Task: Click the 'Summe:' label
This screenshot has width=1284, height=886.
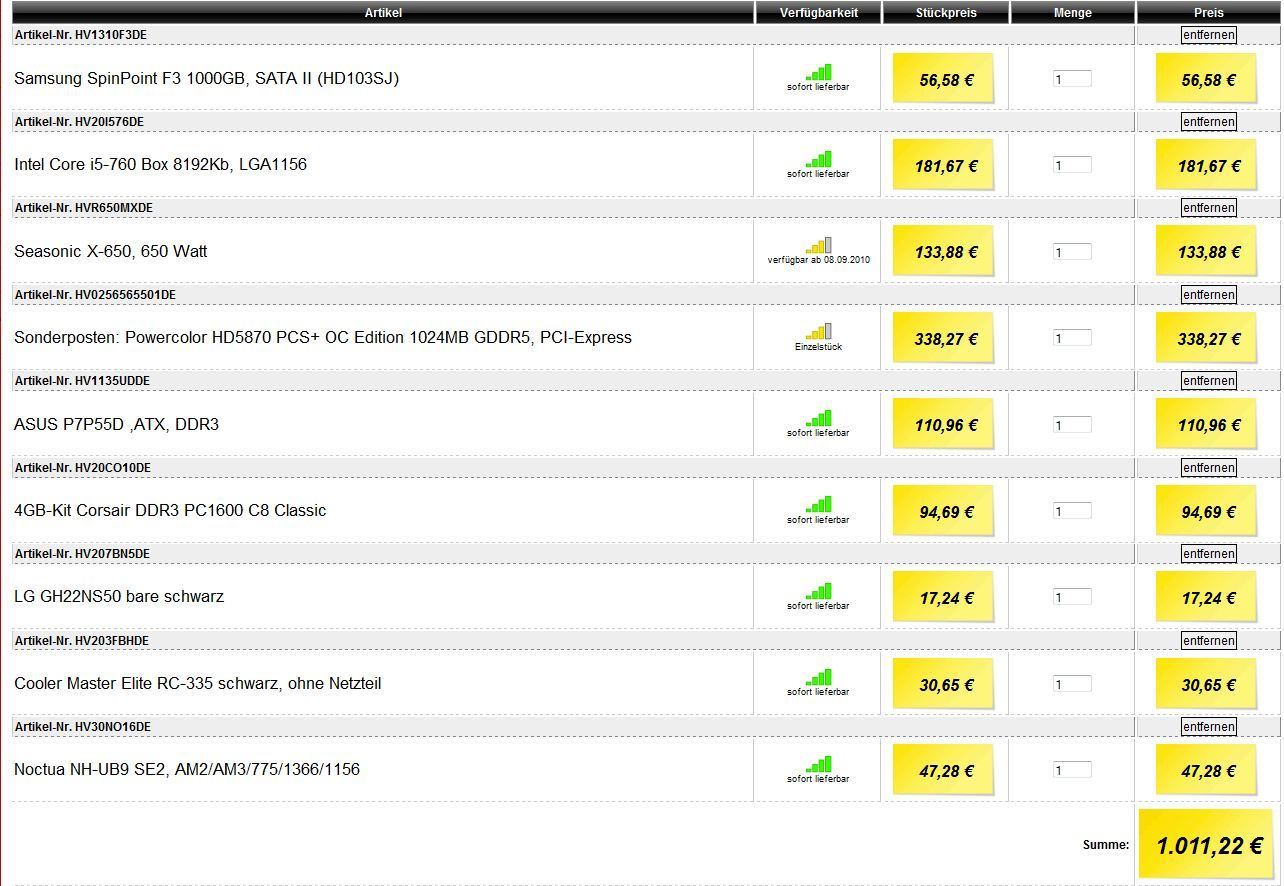Action: tap(1106, 845)
